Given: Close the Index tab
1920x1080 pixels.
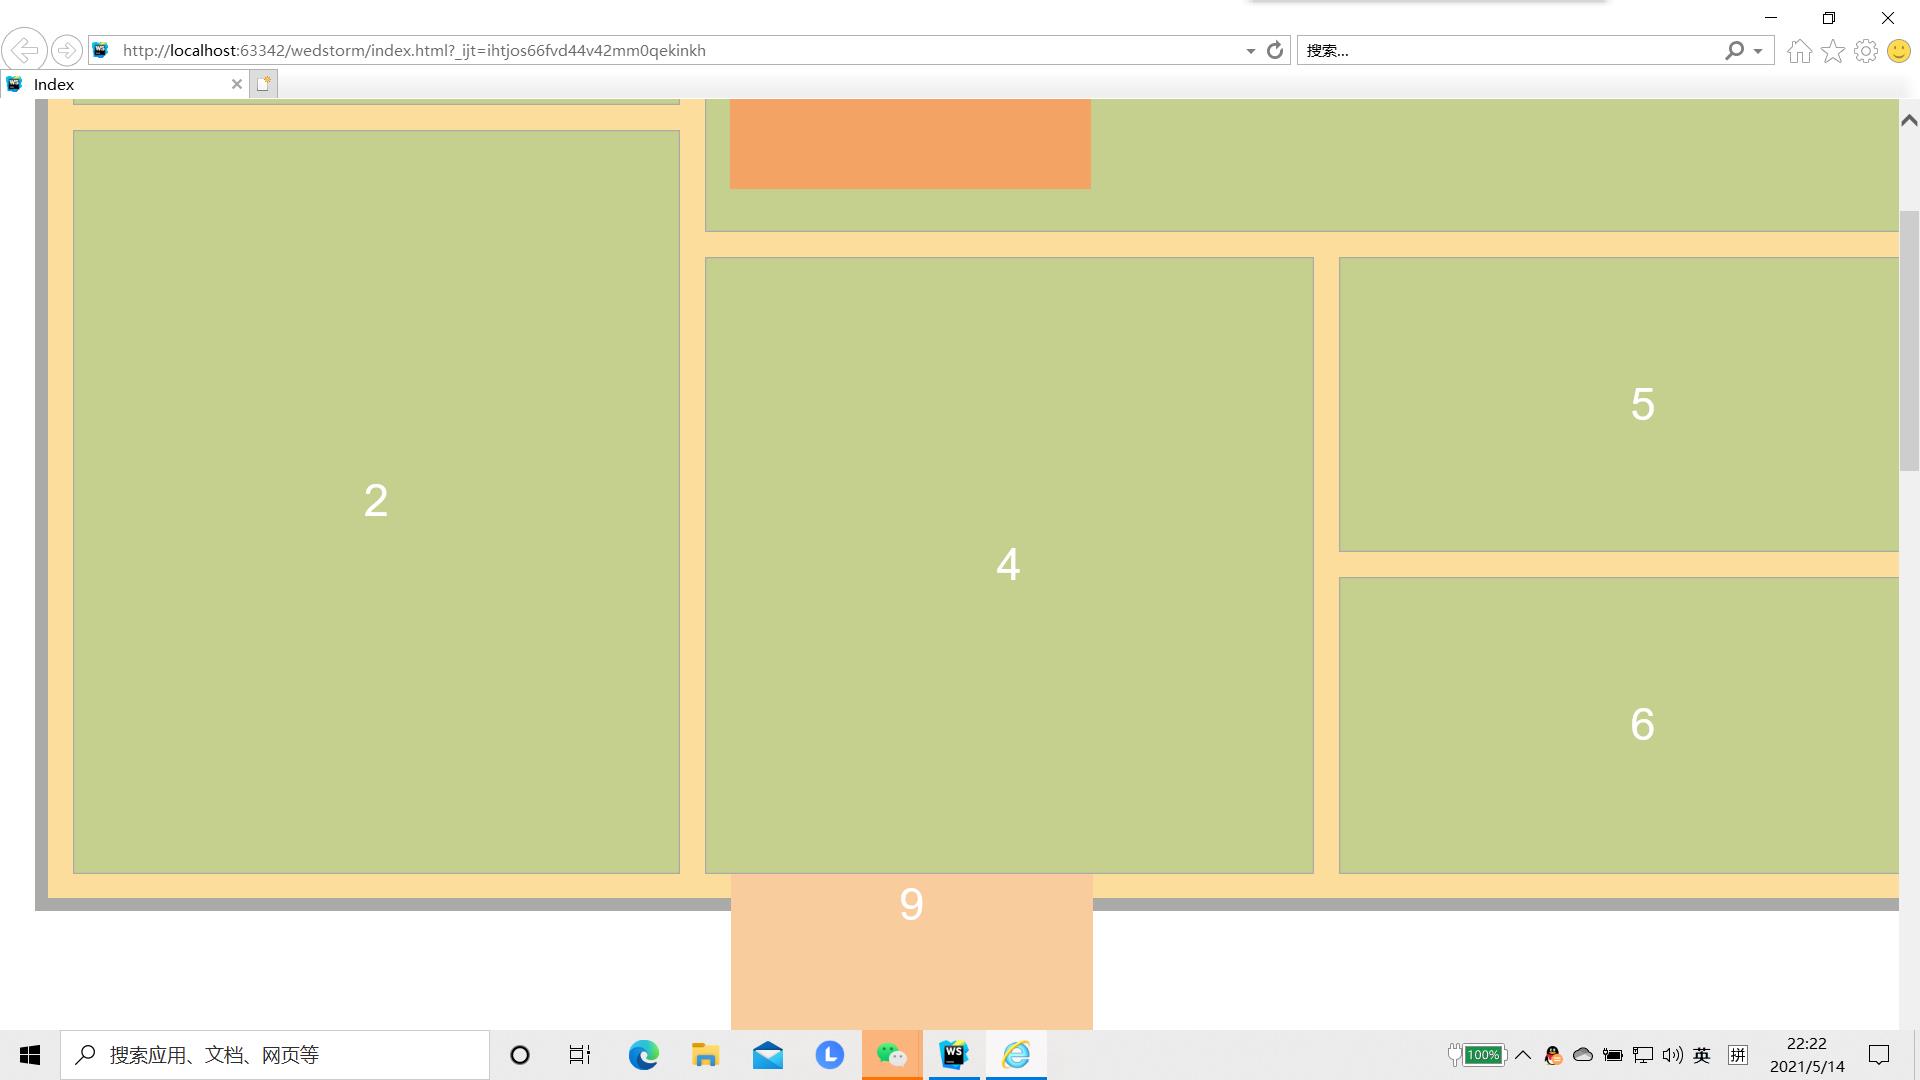Looking at the screenshot, I should 237,85.
